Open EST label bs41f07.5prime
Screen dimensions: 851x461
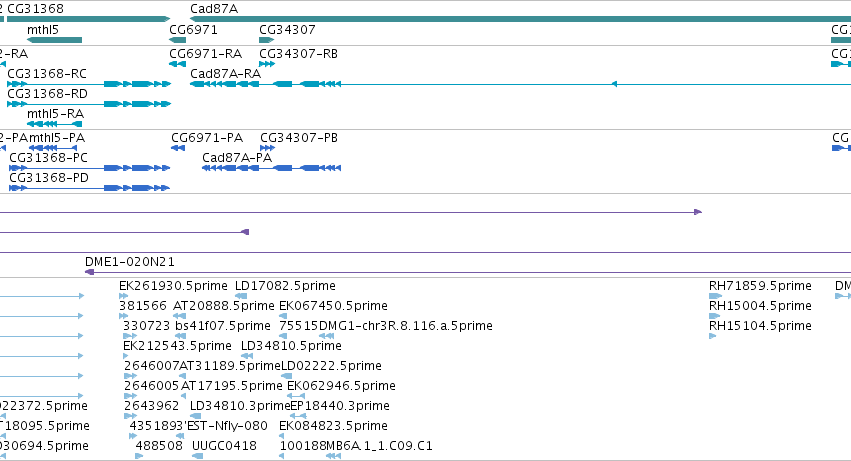[223, 326]
